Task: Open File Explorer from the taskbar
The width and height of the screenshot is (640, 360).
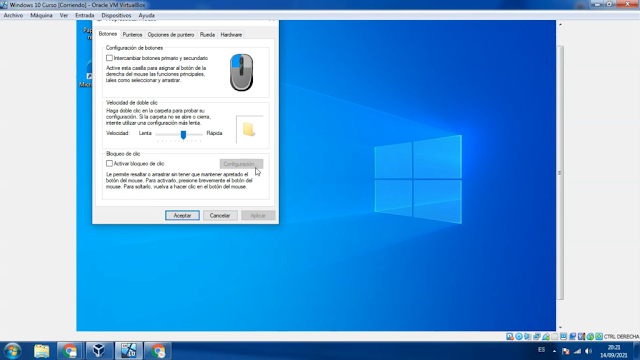Action: coord(41,351)
